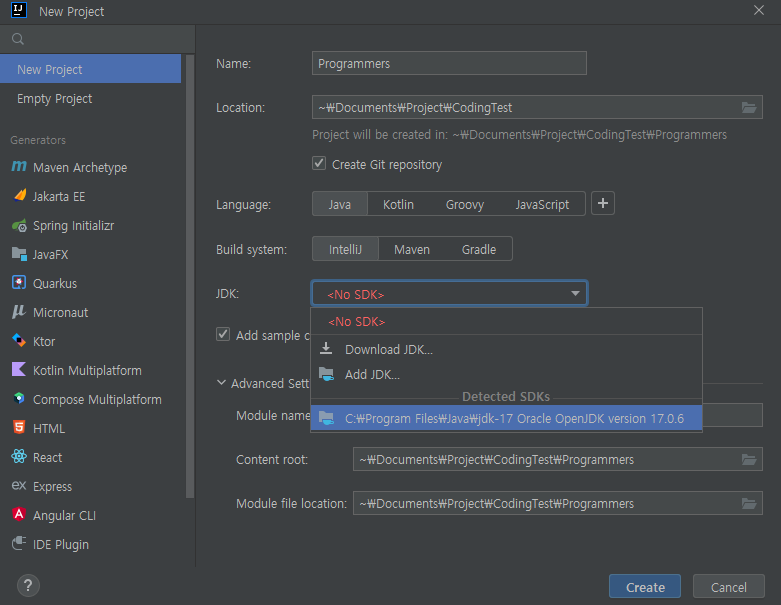Viewport: 781px width, 605px height.
Task: Click the IntelliJ IDEA logo in title bar
Action: pyautogui.click(x=19, y=10)
